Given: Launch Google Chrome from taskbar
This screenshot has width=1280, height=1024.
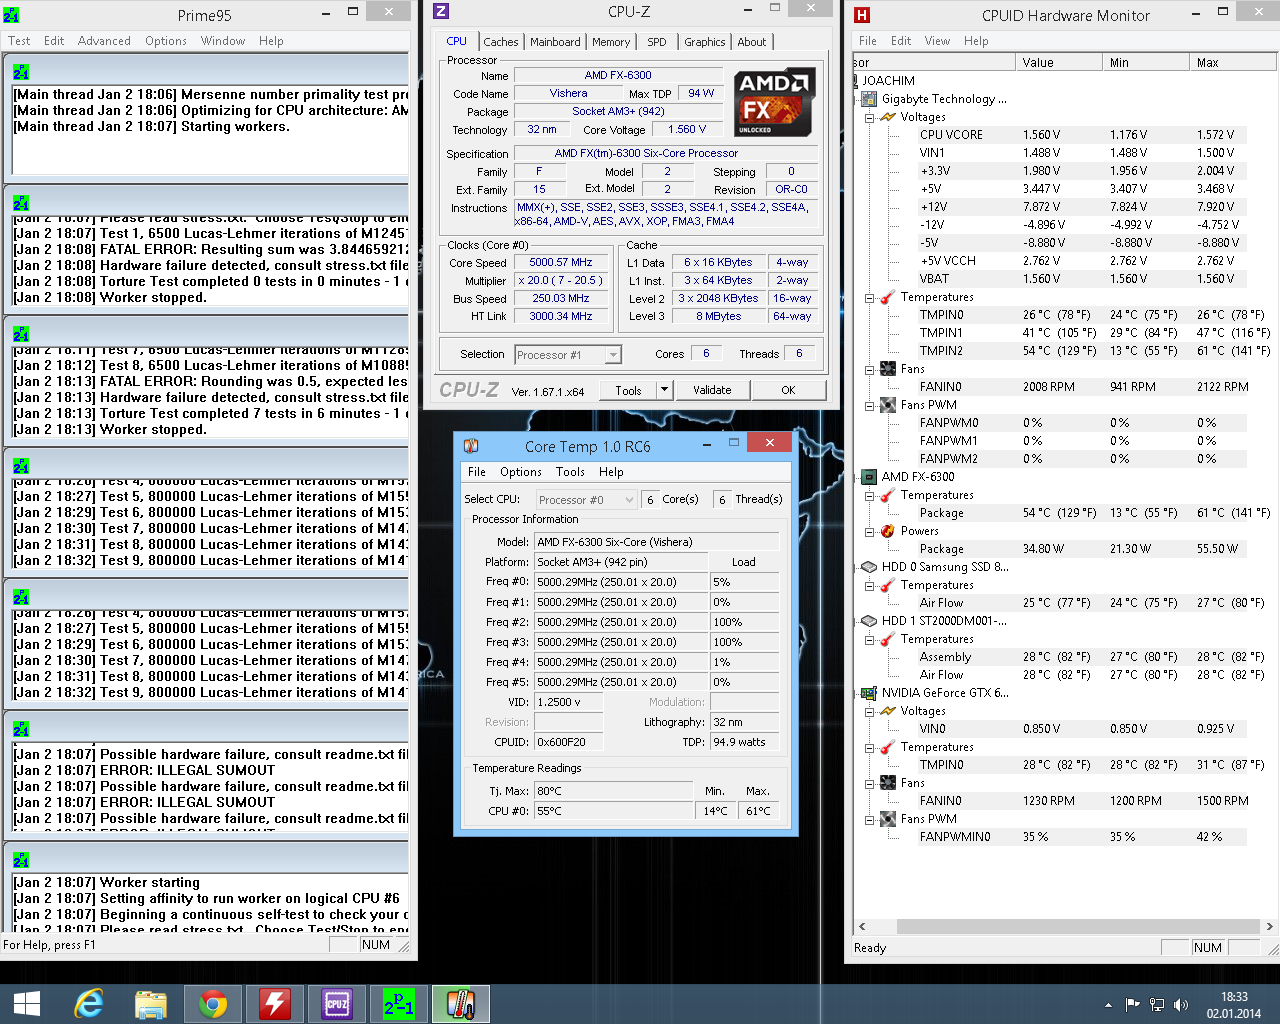Looking at the screenshot, I should point(212,1003).
